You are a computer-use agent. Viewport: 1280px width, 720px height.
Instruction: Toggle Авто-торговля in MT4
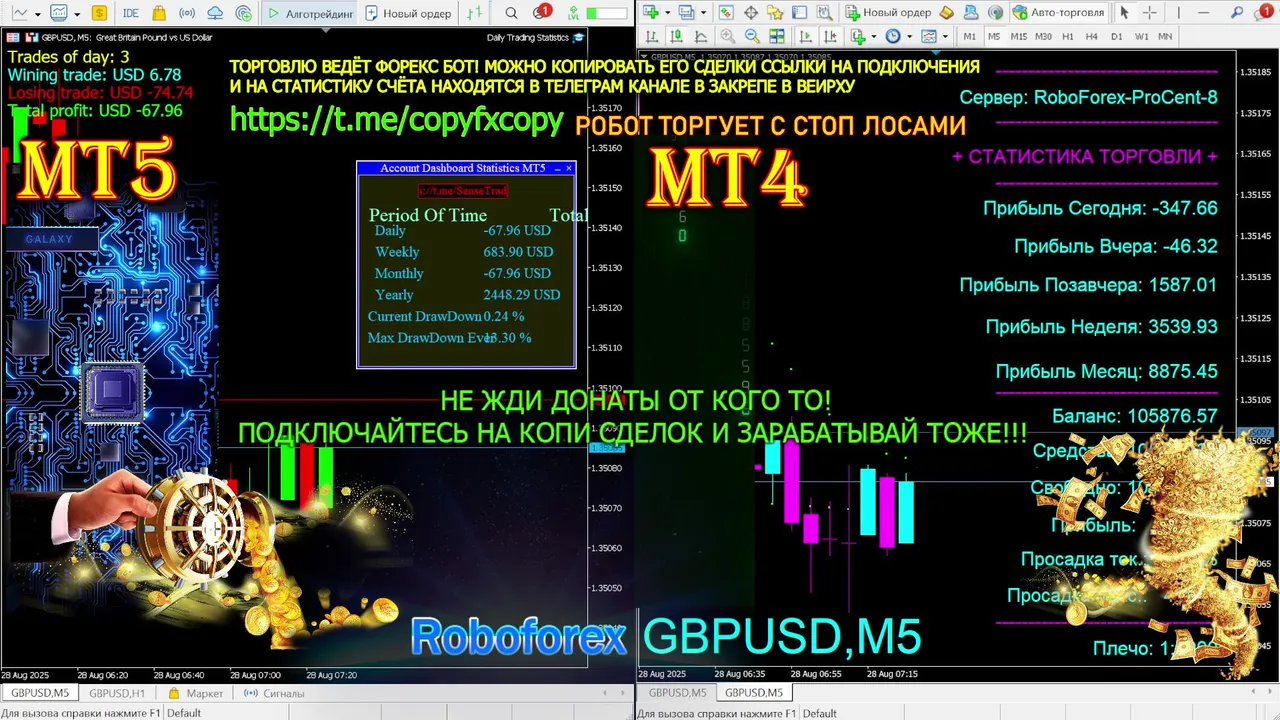tap(1058, 13)
